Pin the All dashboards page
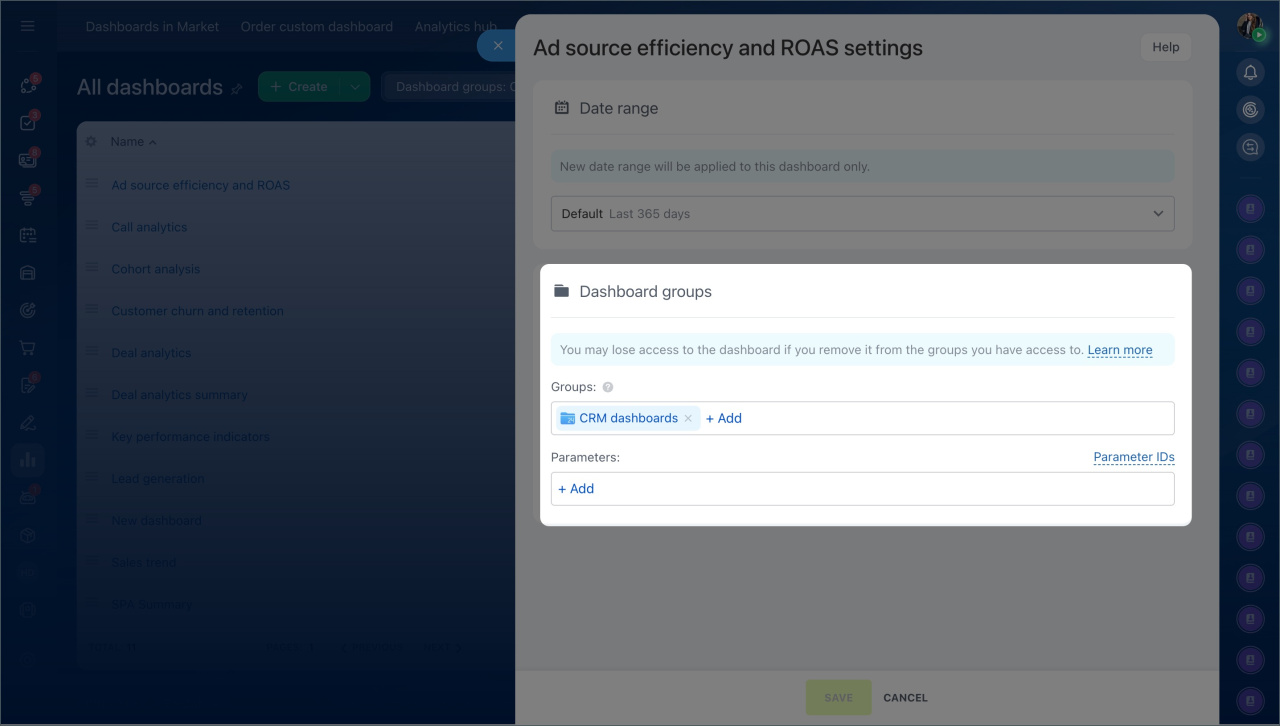 pos(237,89)
